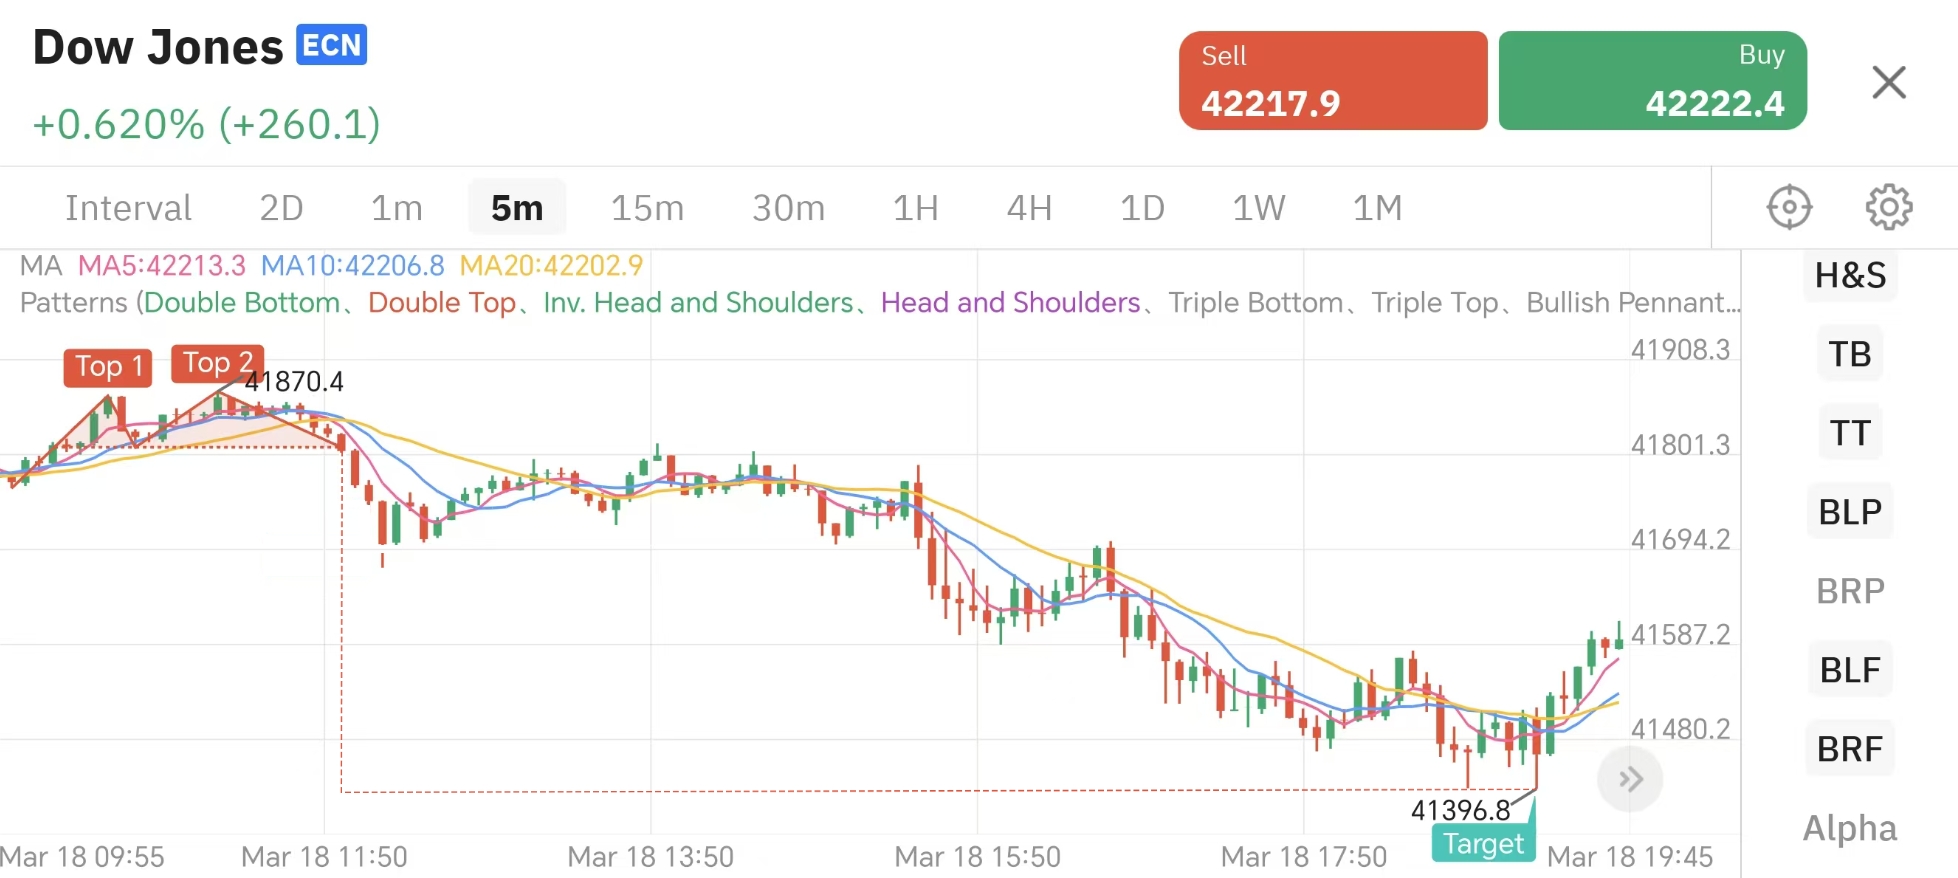This screenshot has width=1958, height=878.
Task: Toggle the BLF pattern button
Action: [x=1850, y=670]
